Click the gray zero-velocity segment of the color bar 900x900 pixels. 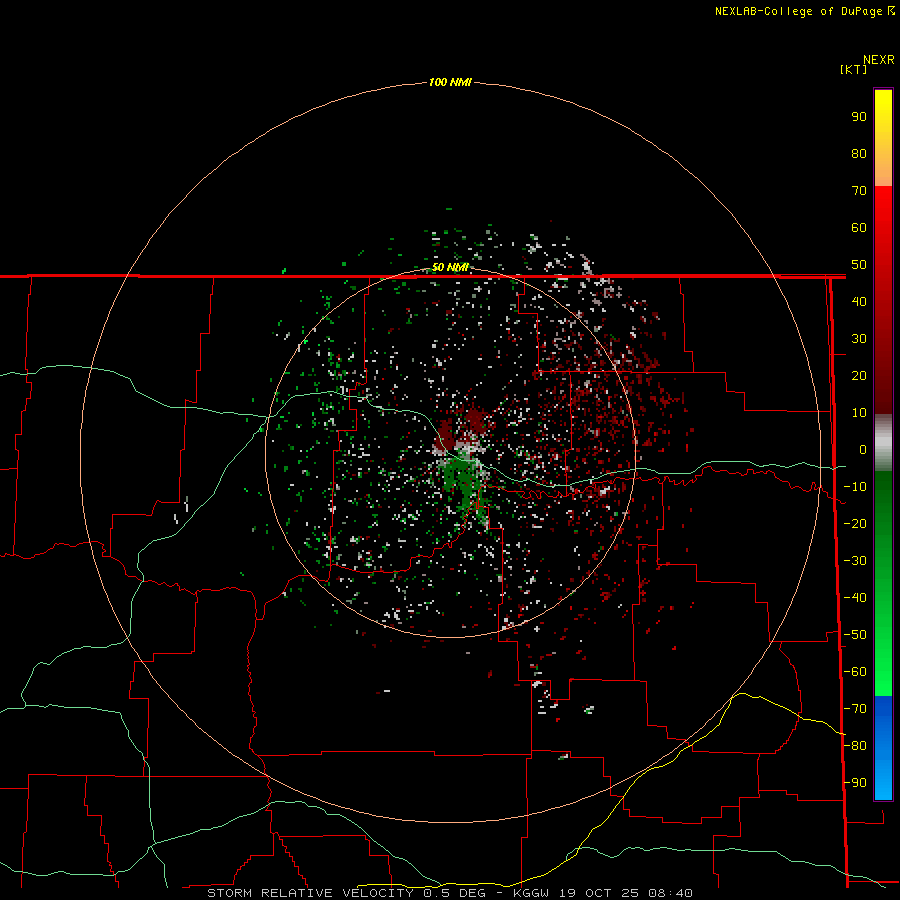pos(883,443)
